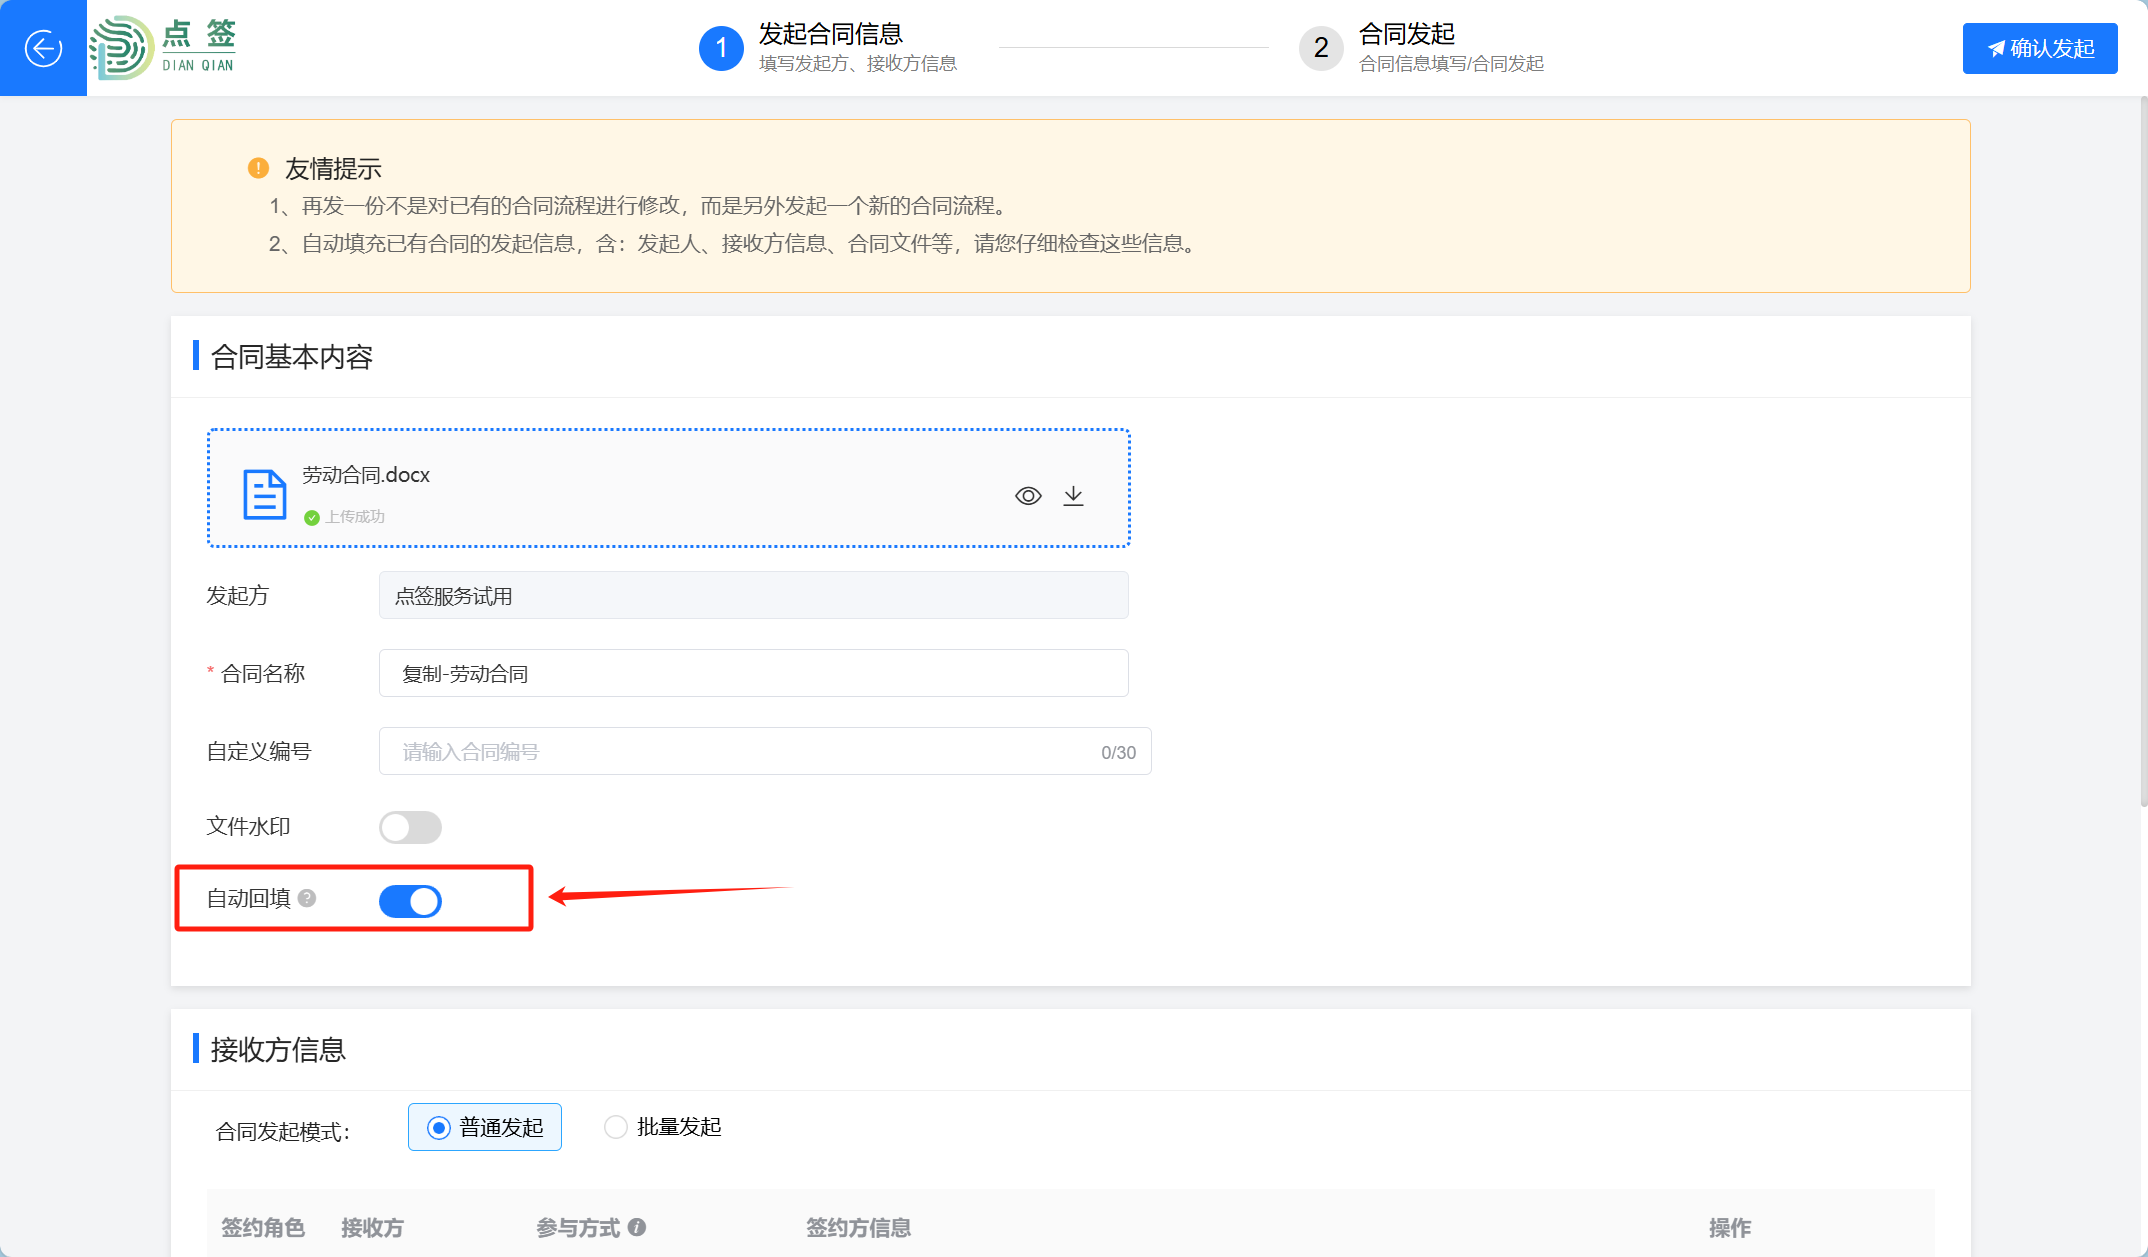Click the 友情提示 warning icon
This screenshot has width=2148, height=1257.
click(x=258, y=168)
